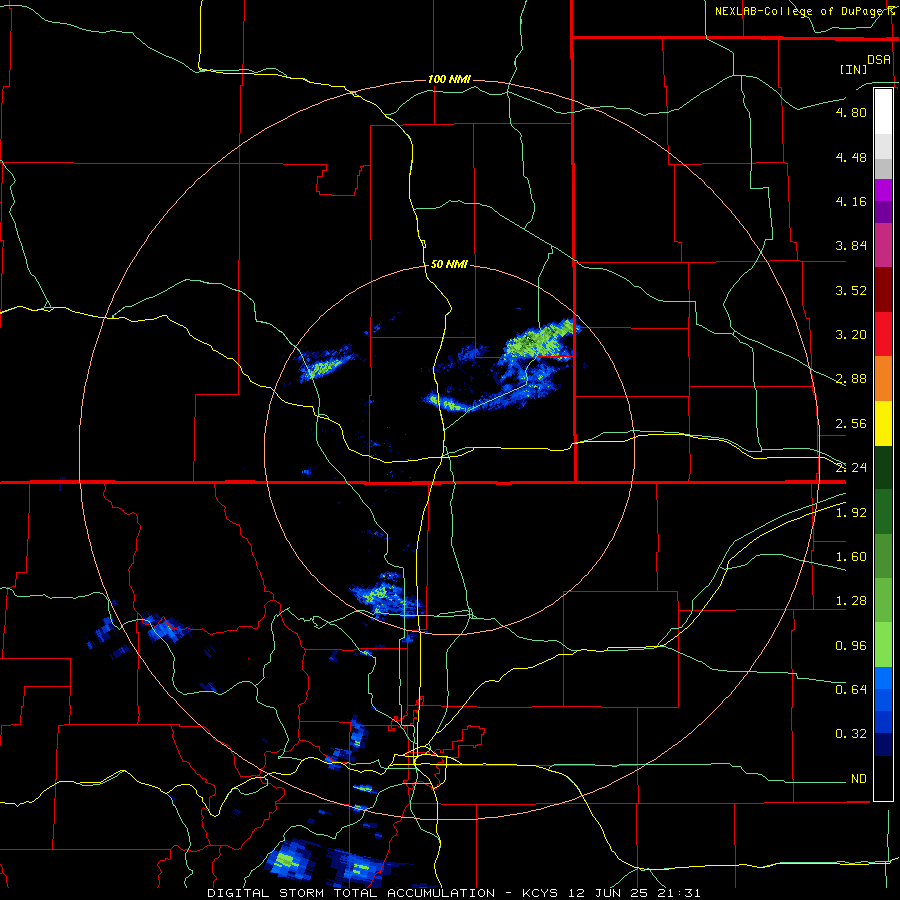Select the bright red swatch beside 3.20
The image size is (900, 900).
pos(883,334)
